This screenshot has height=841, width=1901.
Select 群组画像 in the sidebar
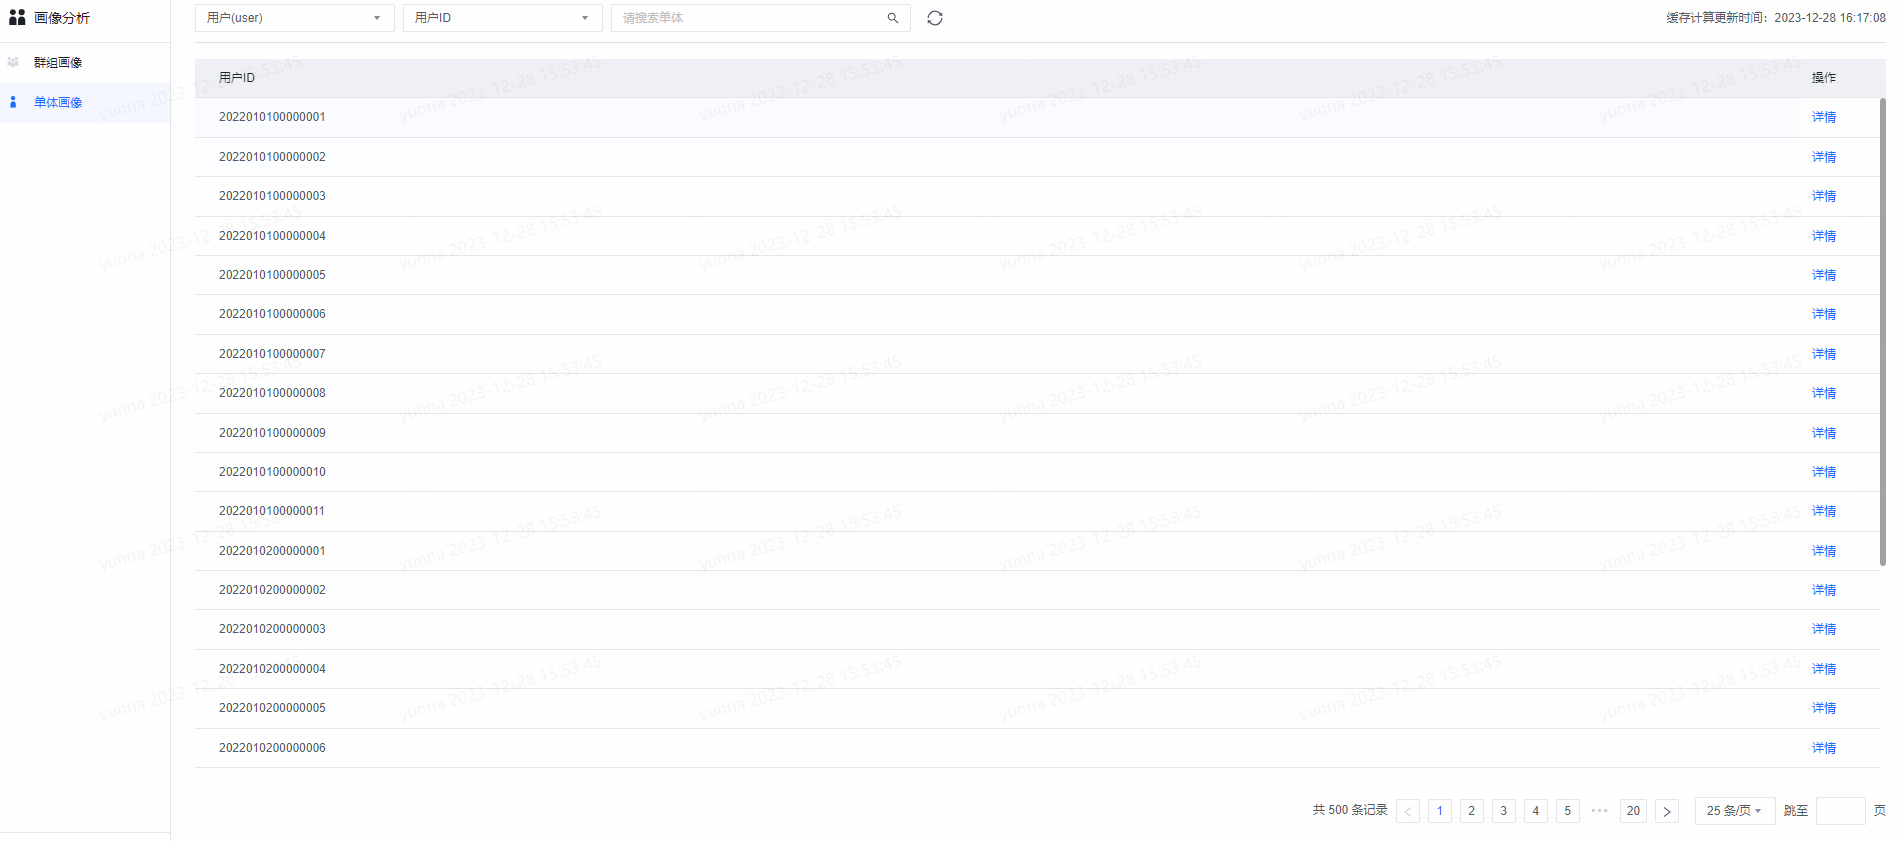coord(85,62)
